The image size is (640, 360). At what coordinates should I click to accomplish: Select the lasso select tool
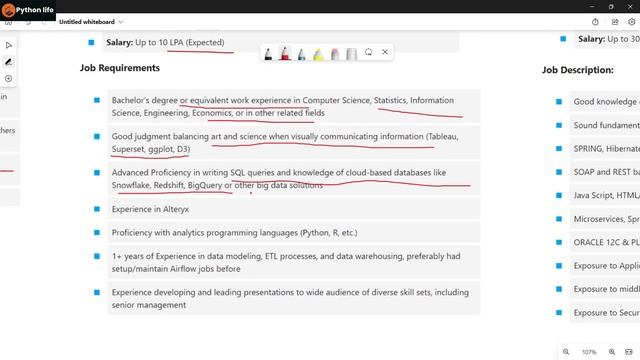click(x=369, y=52)
